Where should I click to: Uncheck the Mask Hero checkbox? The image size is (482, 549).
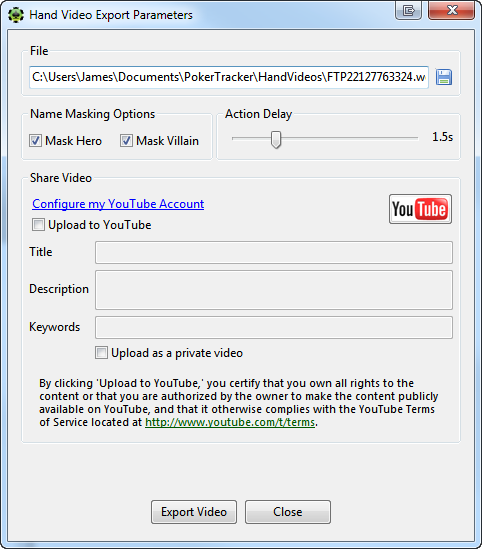(x=35, y=141)
